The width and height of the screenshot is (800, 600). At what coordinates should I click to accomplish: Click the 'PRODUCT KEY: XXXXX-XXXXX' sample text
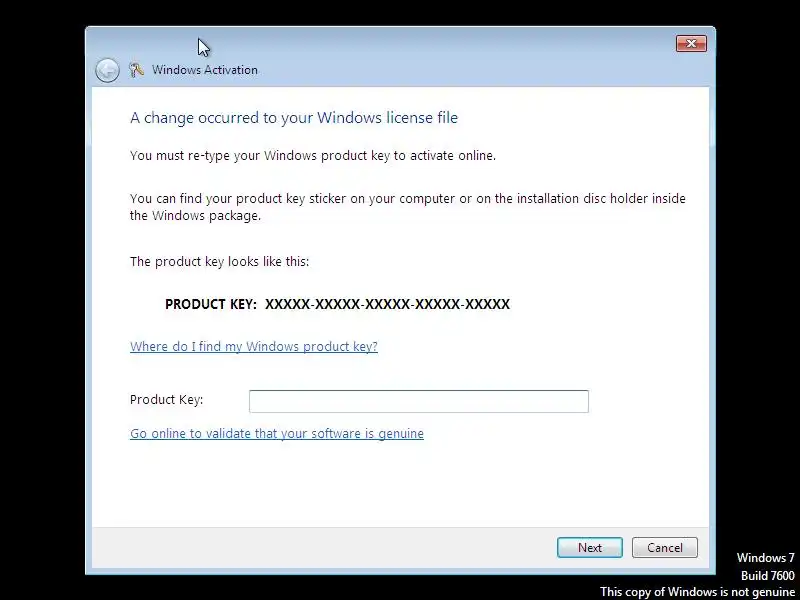(x=337, y=304)
